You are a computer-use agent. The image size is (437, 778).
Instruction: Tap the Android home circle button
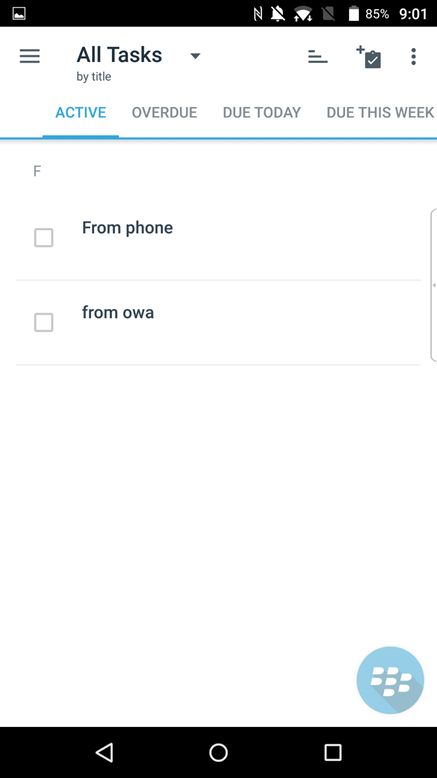pos(218,752)
